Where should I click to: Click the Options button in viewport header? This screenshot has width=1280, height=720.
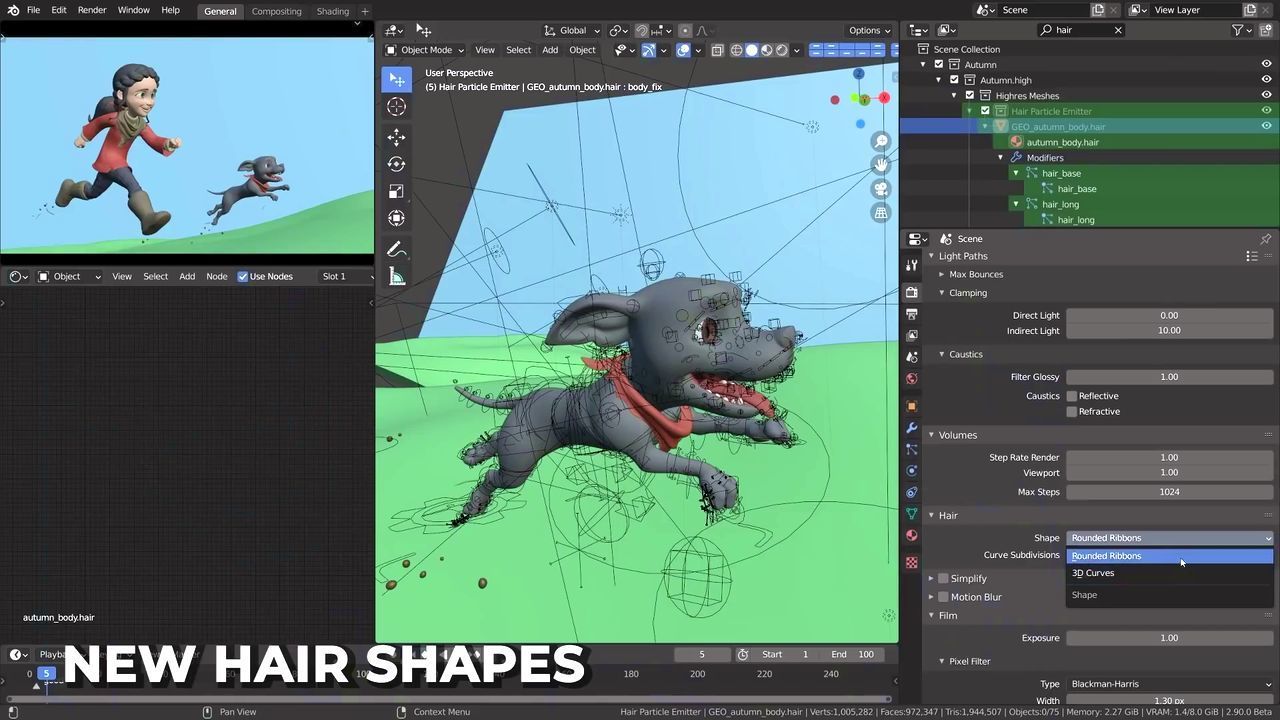[868, 30]
